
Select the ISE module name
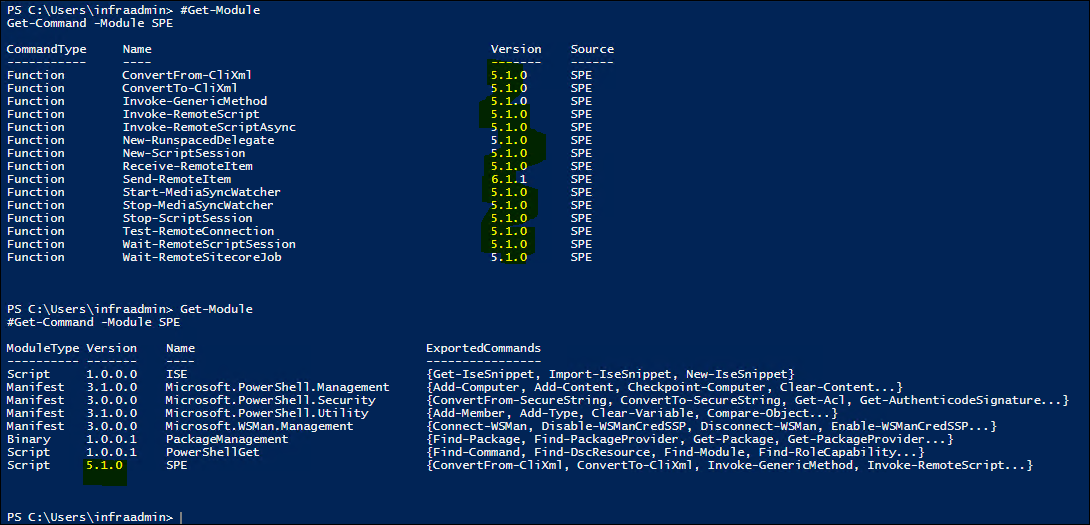pos(177,373)
